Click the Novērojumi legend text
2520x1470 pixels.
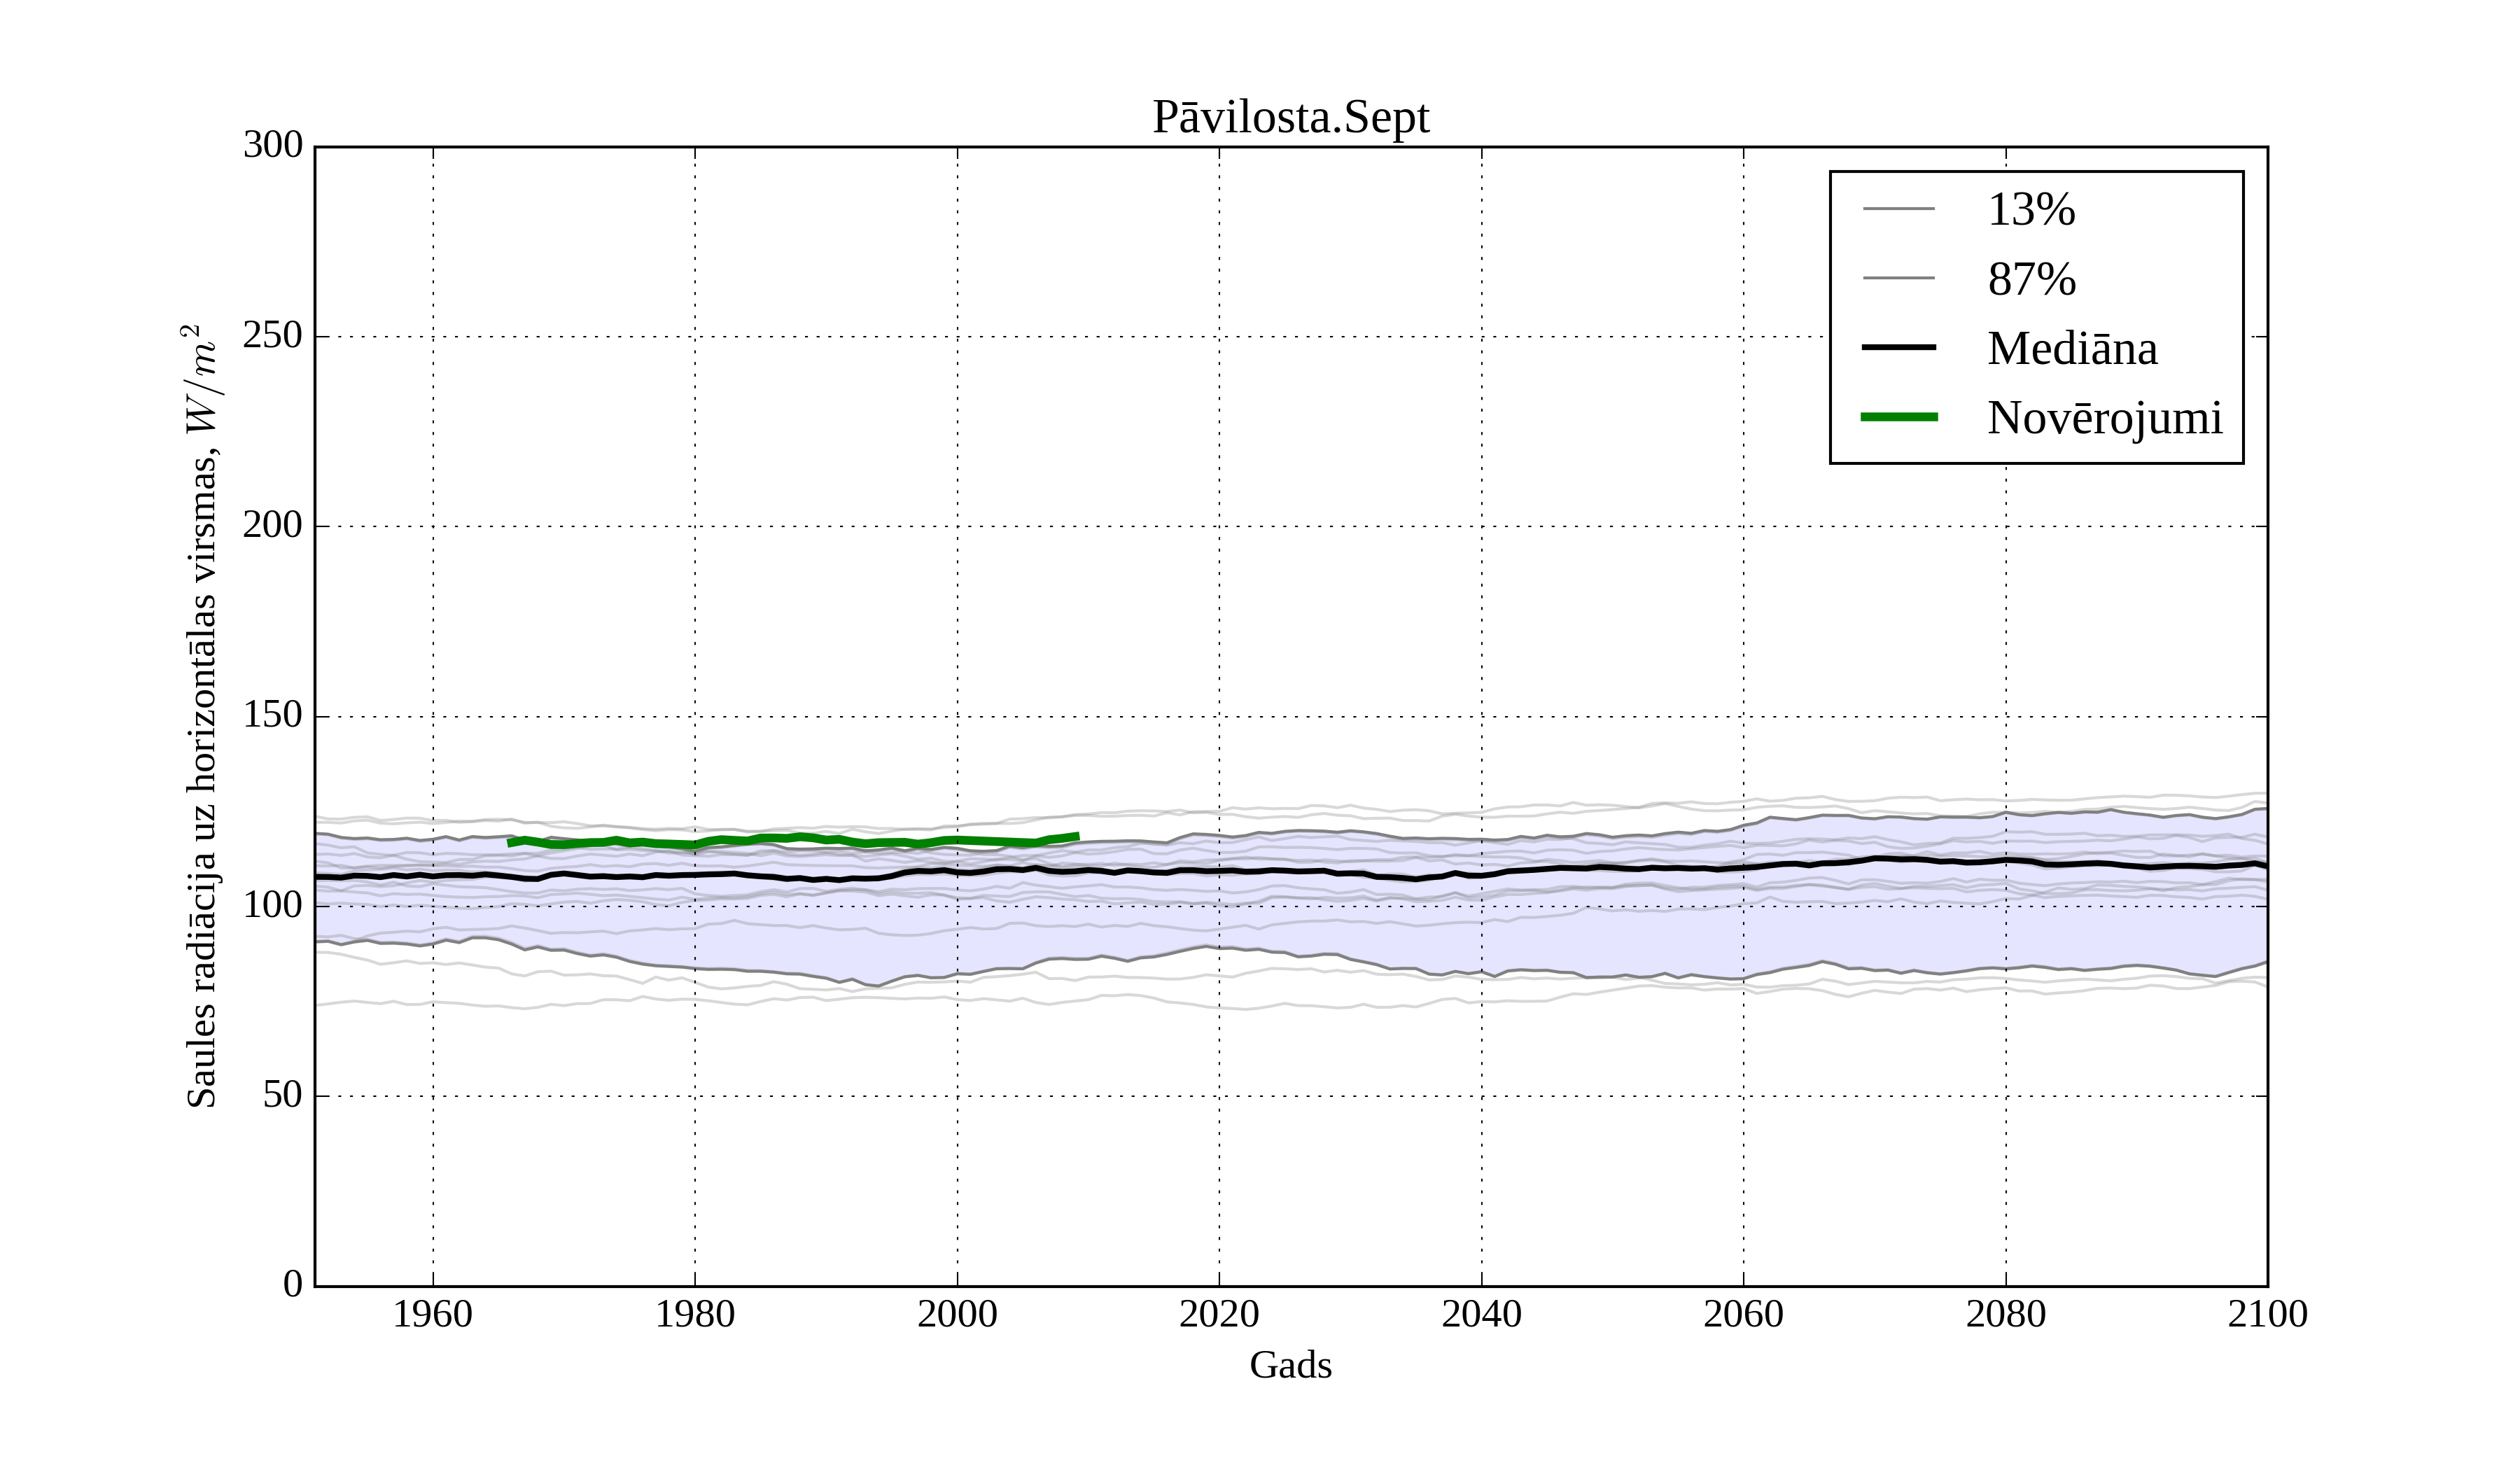[x=2104, y=418]
